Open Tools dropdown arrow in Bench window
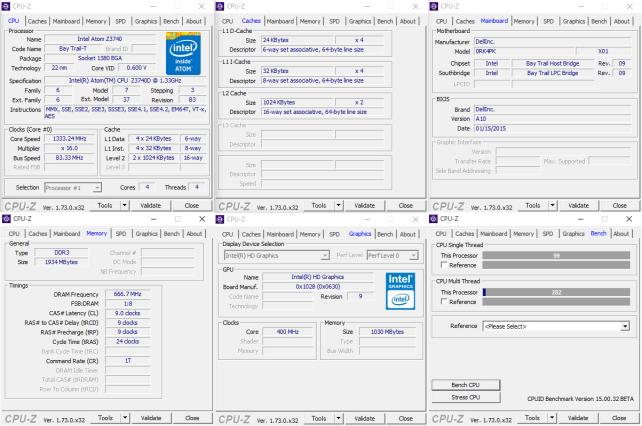This screenshot has height=426, width=642. [550, 417]
